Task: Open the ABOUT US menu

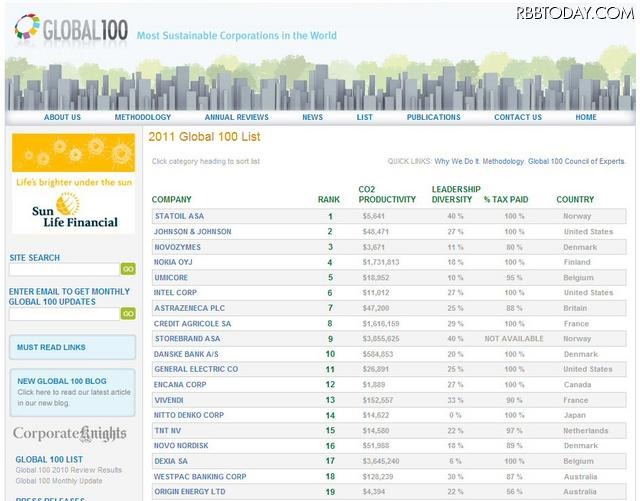Action: pyautogui.click(x=62, y=117)
